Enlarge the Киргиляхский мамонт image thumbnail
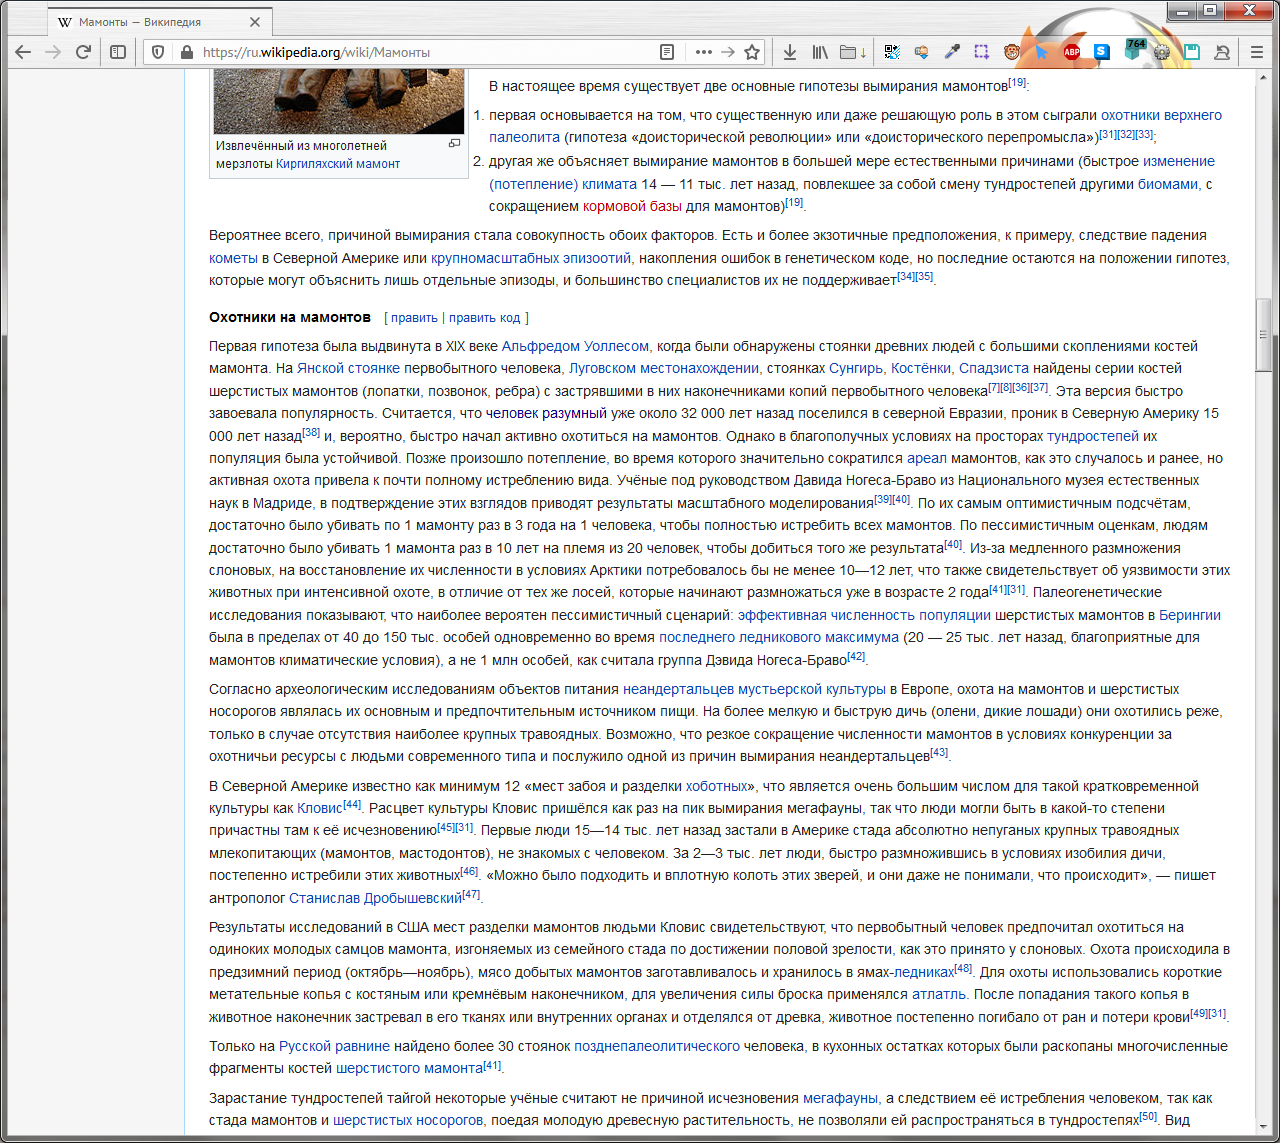Viewport: 1280px width, 1143px height. [x=454, y=144]
